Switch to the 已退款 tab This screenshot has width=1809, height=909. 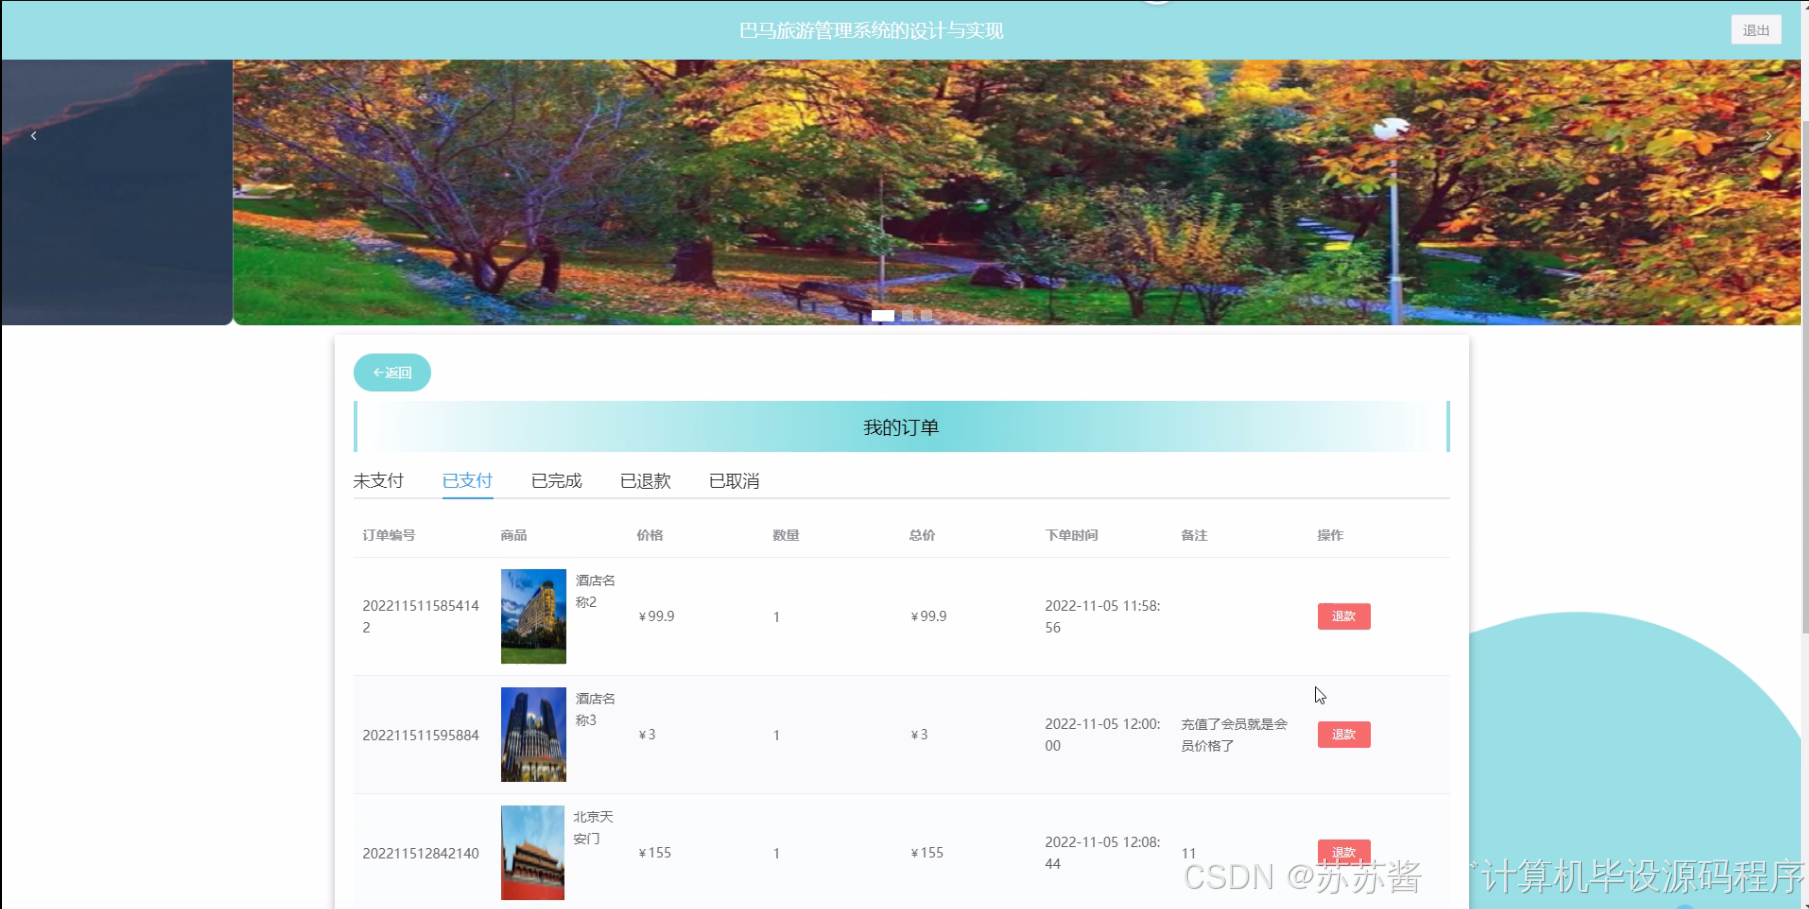[x=645, y=481]
